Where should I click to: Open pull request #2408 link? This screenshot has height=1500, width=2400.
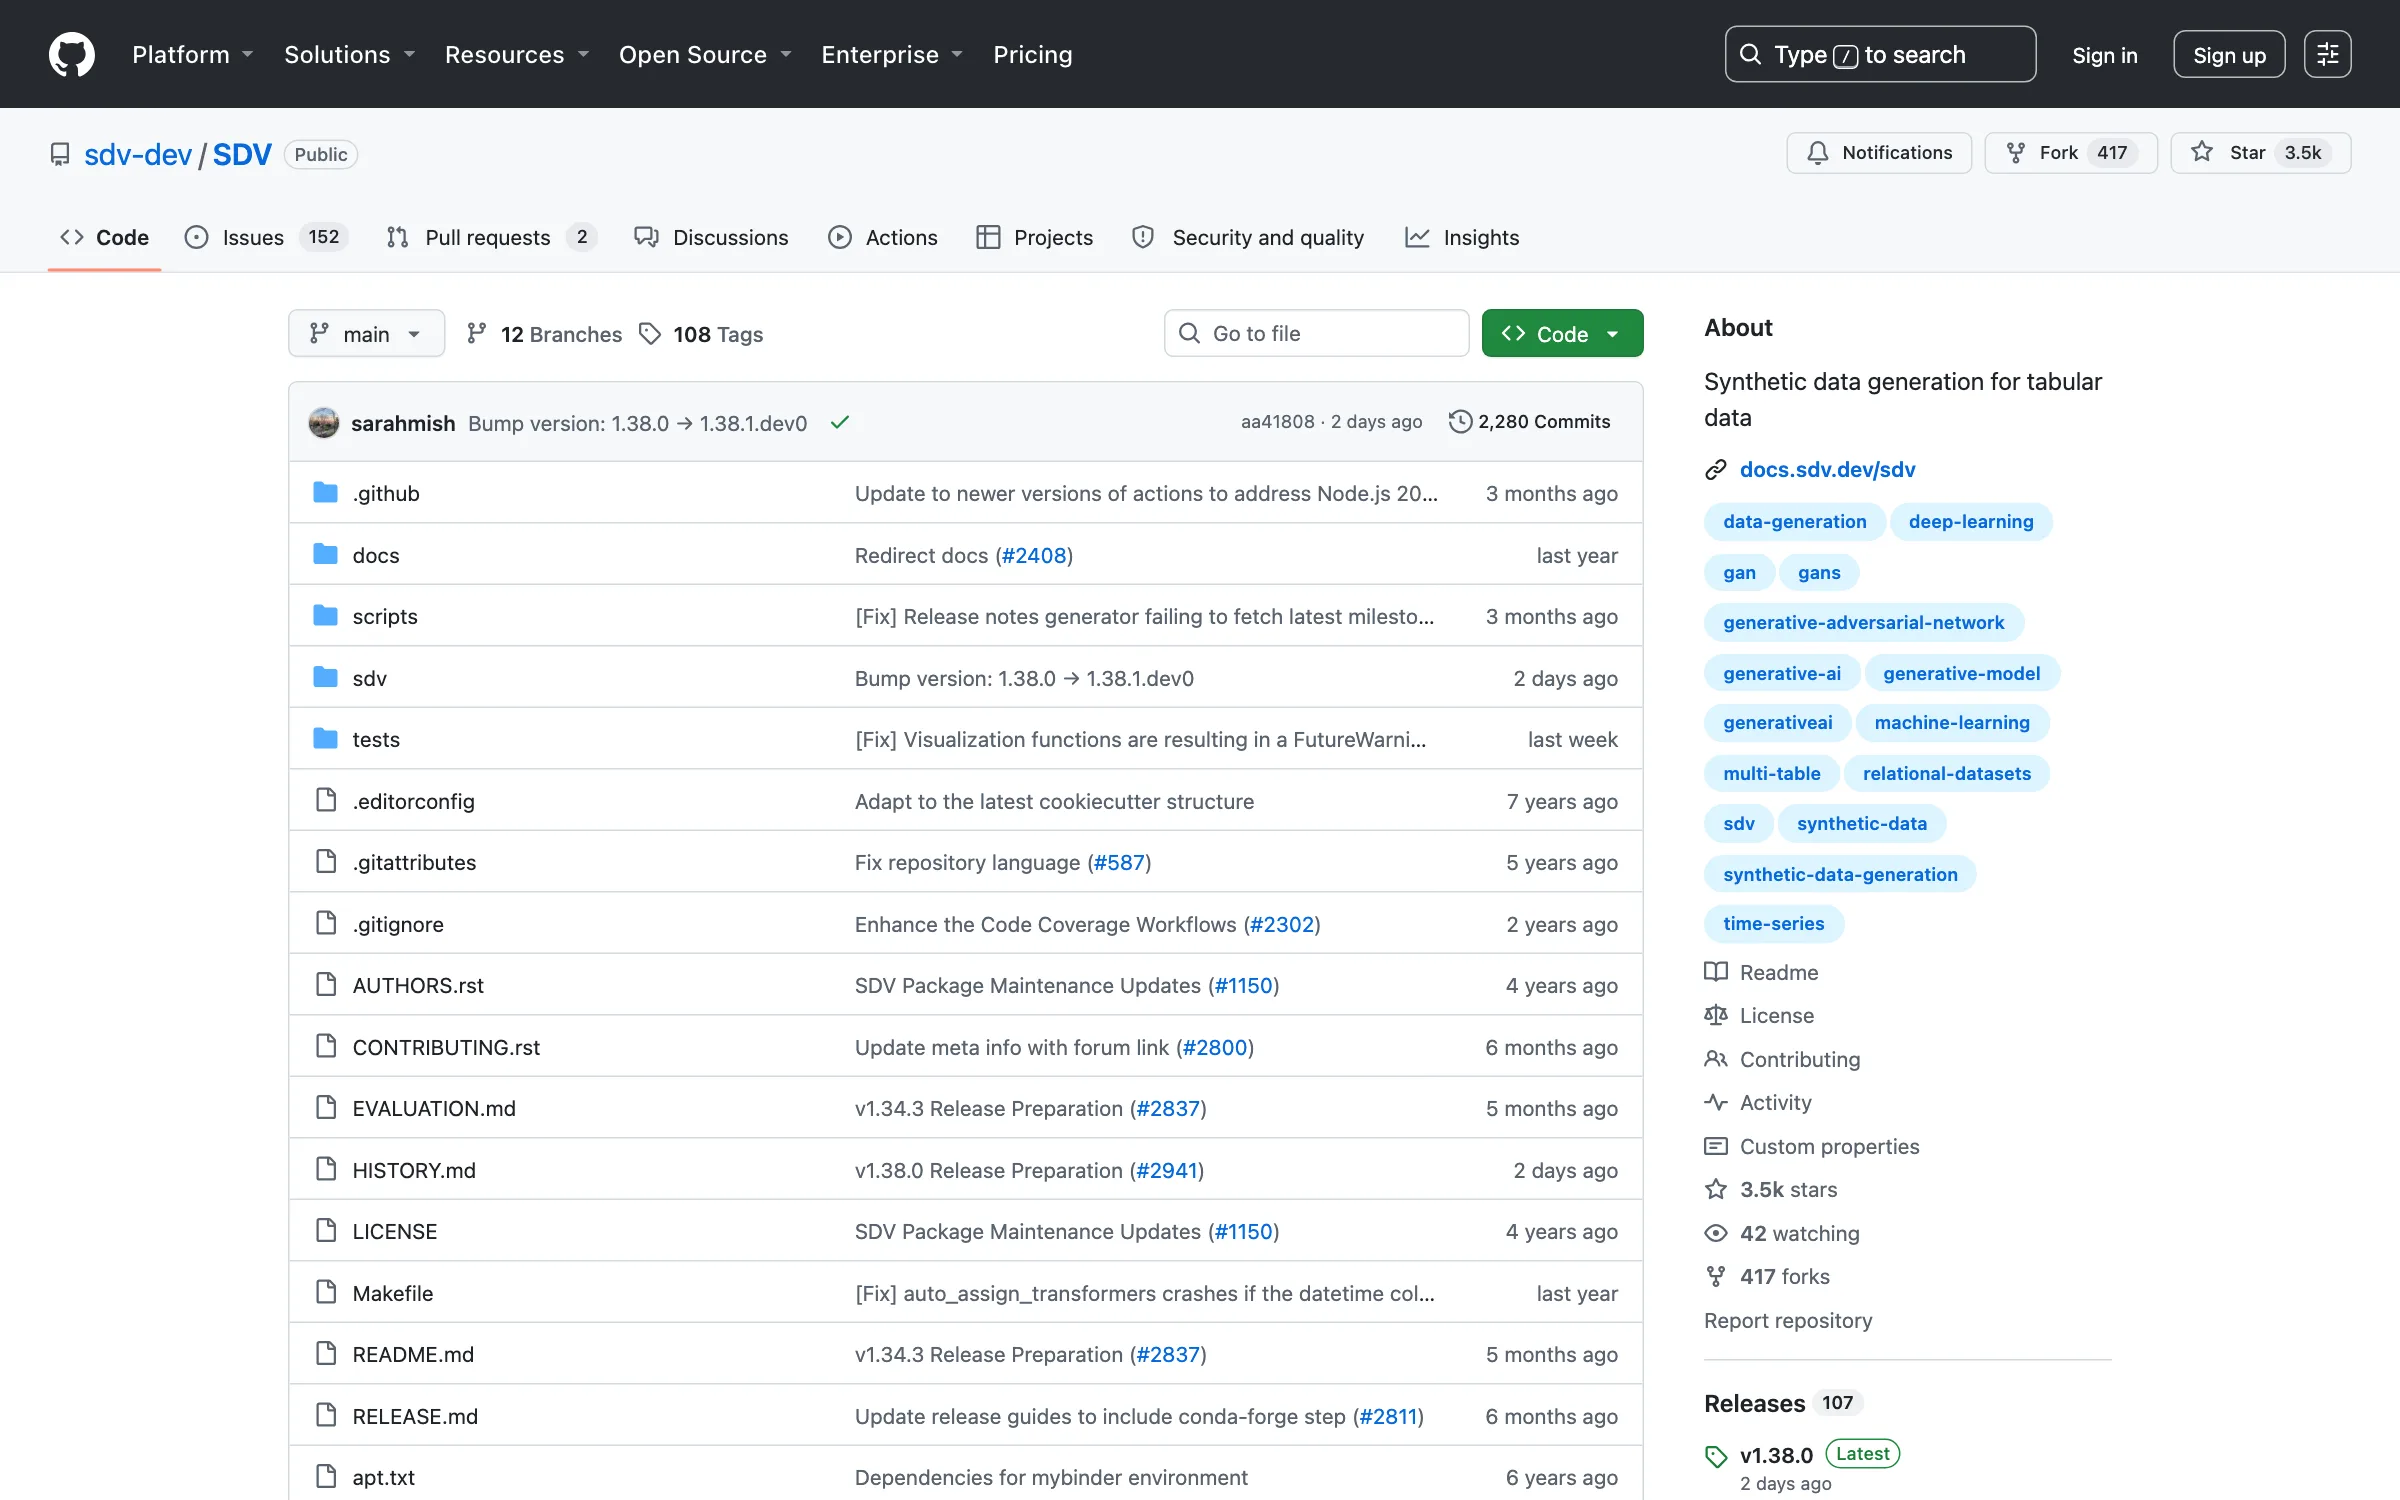click(1034, 555)
